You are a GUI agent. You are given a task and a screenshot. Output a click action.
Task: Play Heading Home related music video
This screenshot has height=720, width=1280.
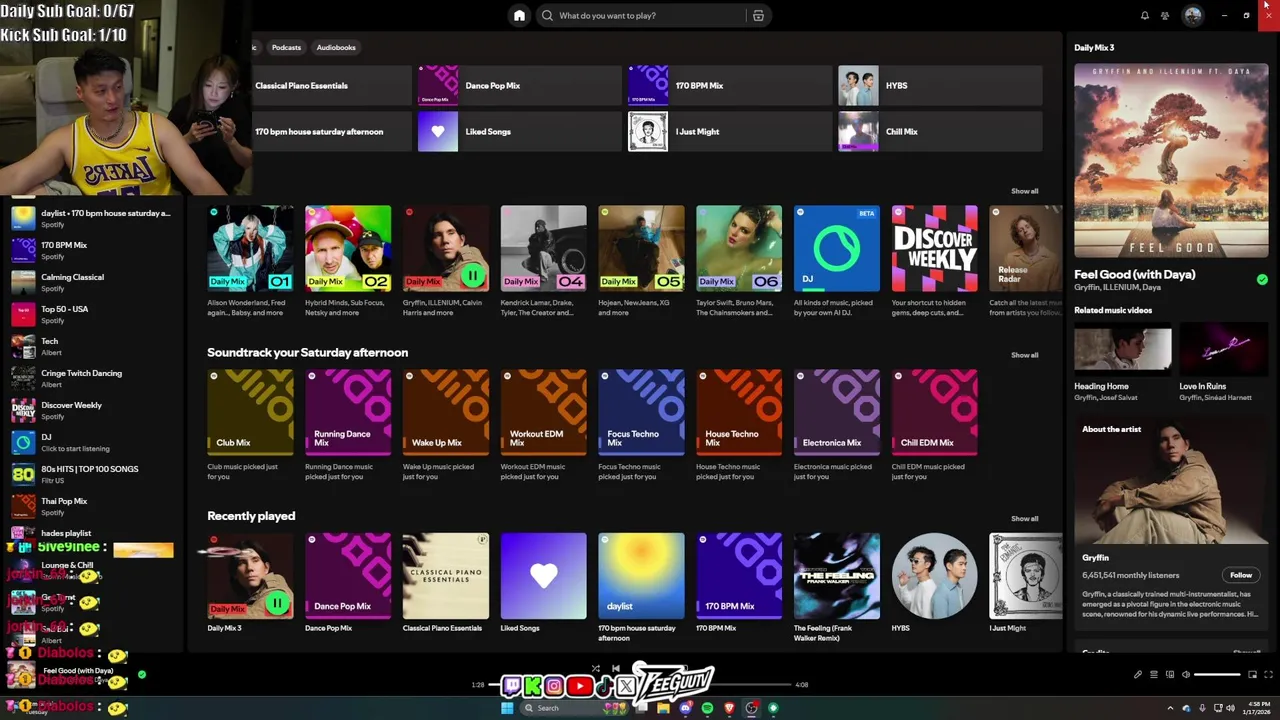point(1122,350)
